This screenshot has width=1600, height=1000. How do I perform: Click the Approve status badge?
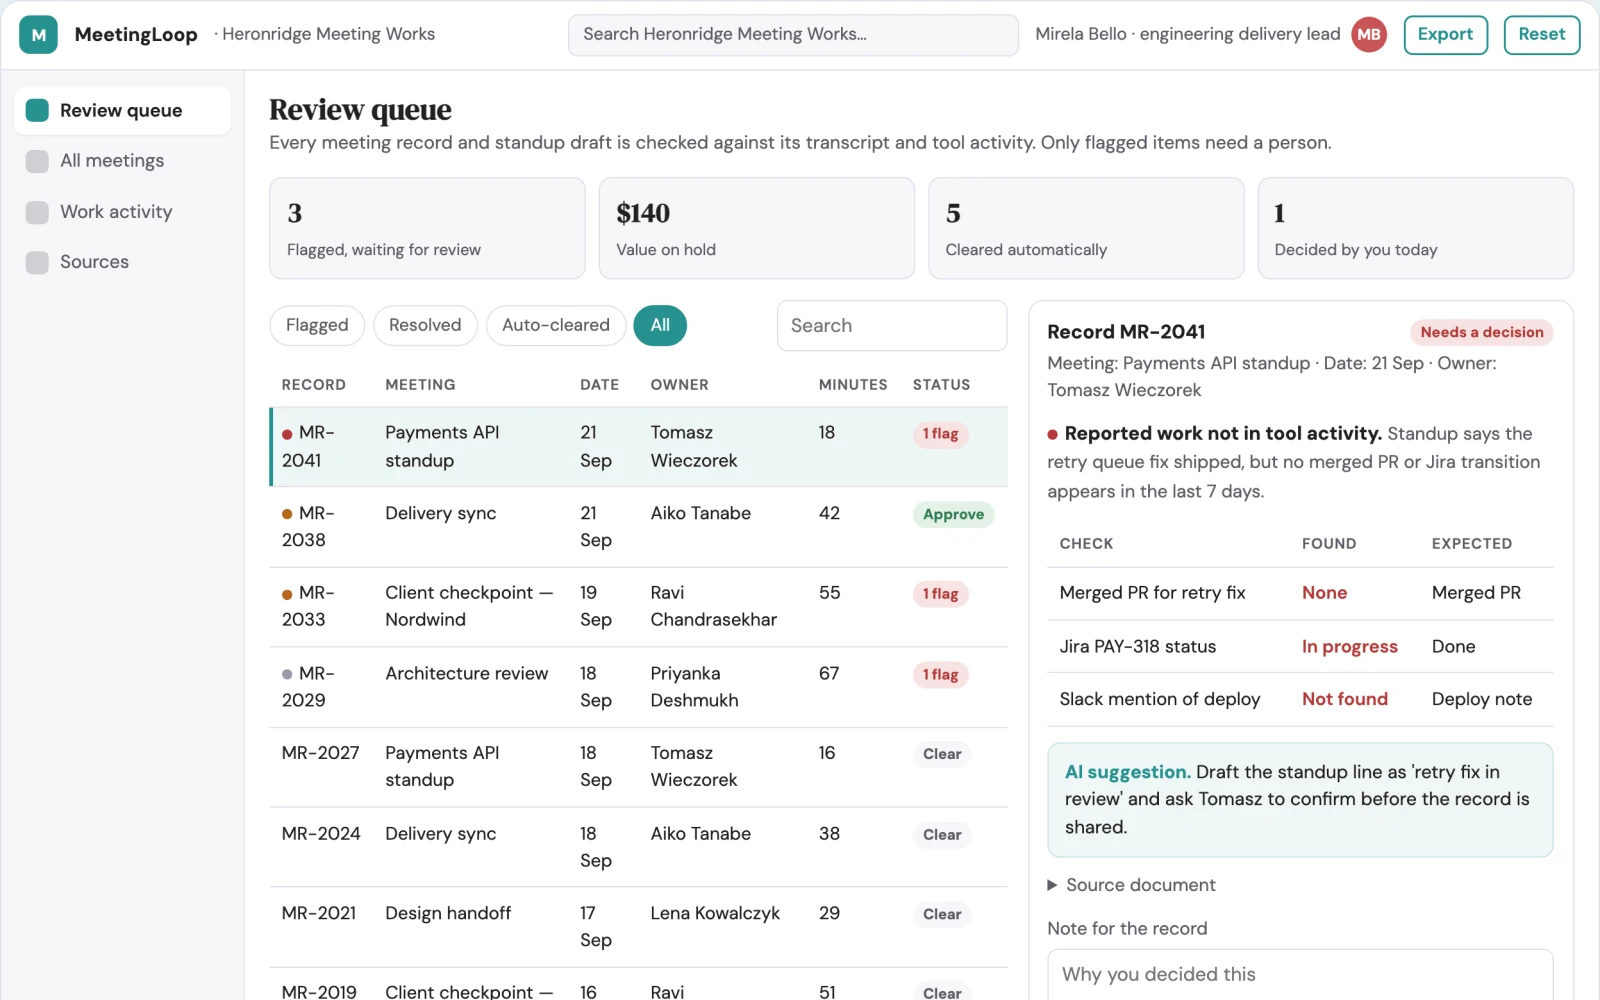pos(953,514)
